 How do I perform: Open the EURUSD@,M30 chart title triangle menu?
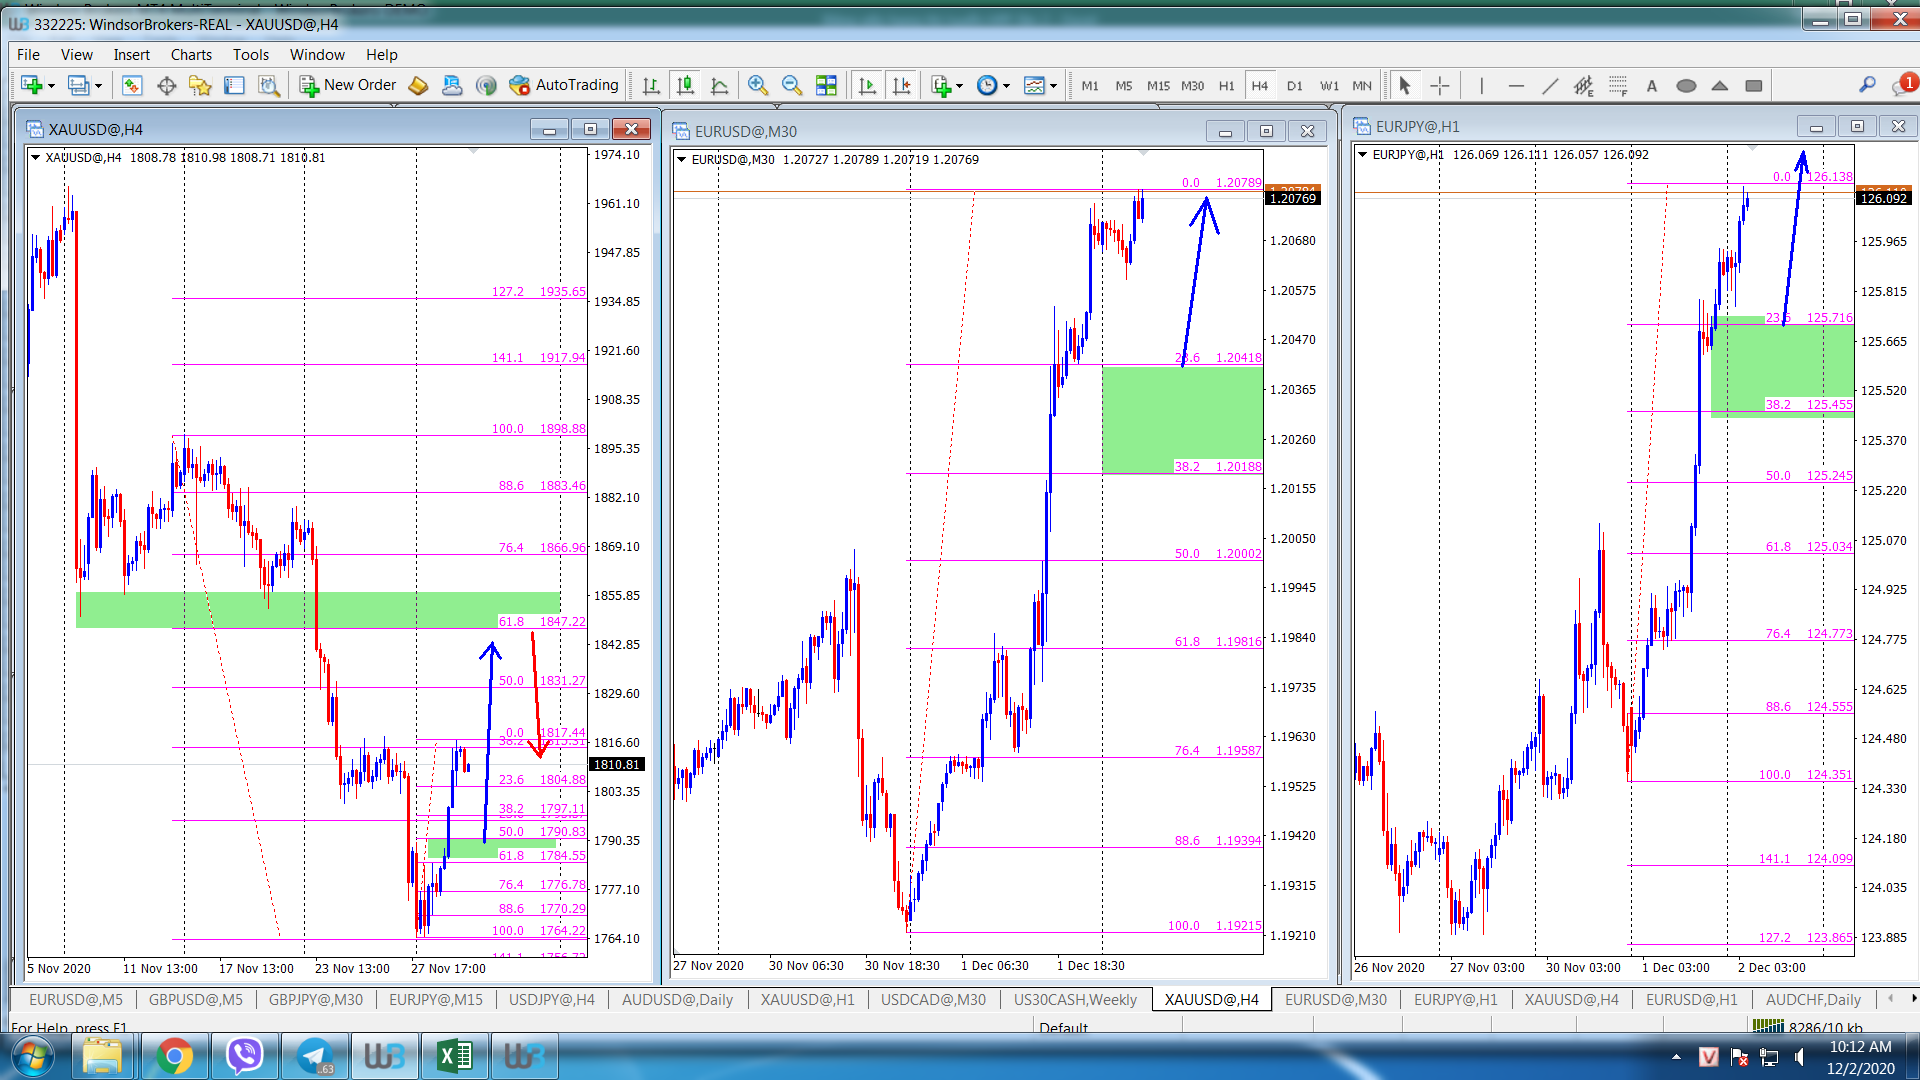coord(682,159)
